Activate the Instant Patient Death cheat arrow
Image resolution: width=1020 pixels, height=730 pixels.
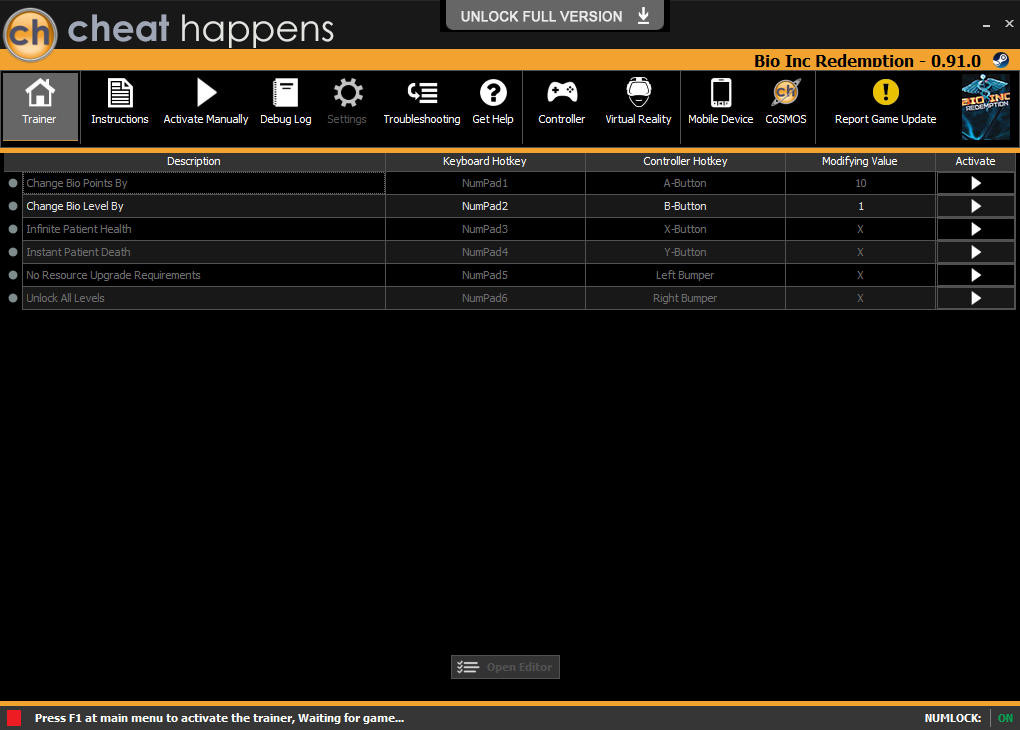coord(975,252)
